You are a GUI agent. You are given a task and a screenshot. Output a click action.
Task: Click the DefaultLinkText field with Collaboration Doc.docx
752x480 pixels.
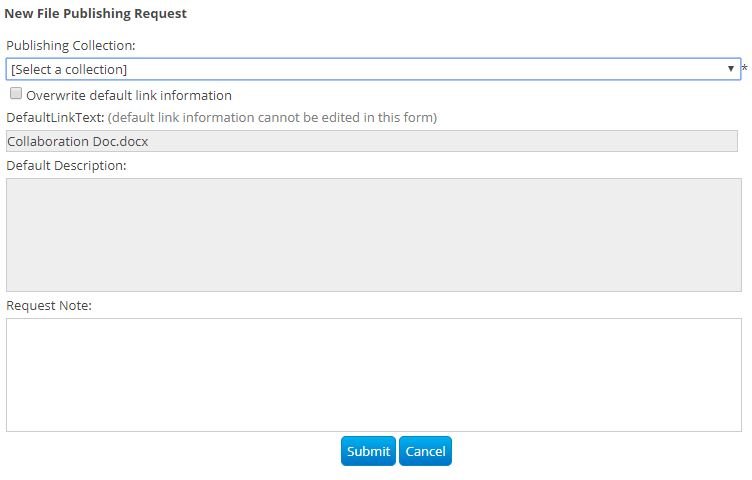372,141
